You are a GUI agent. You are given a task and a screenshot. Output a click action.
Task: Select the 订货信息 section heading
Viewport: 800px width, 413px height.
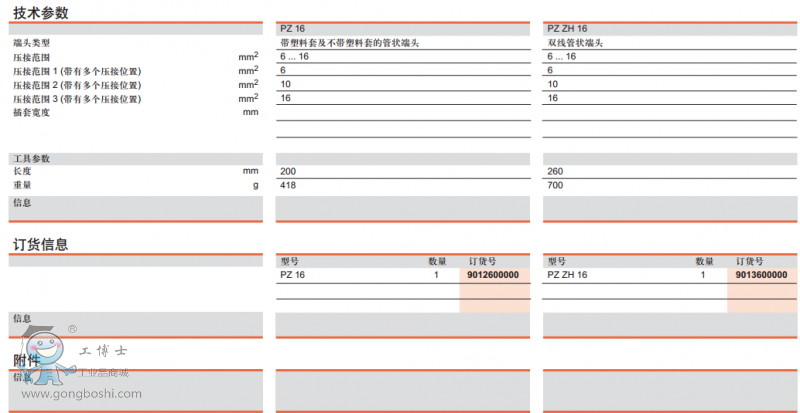pyautogui.click(x=40, y=245)
